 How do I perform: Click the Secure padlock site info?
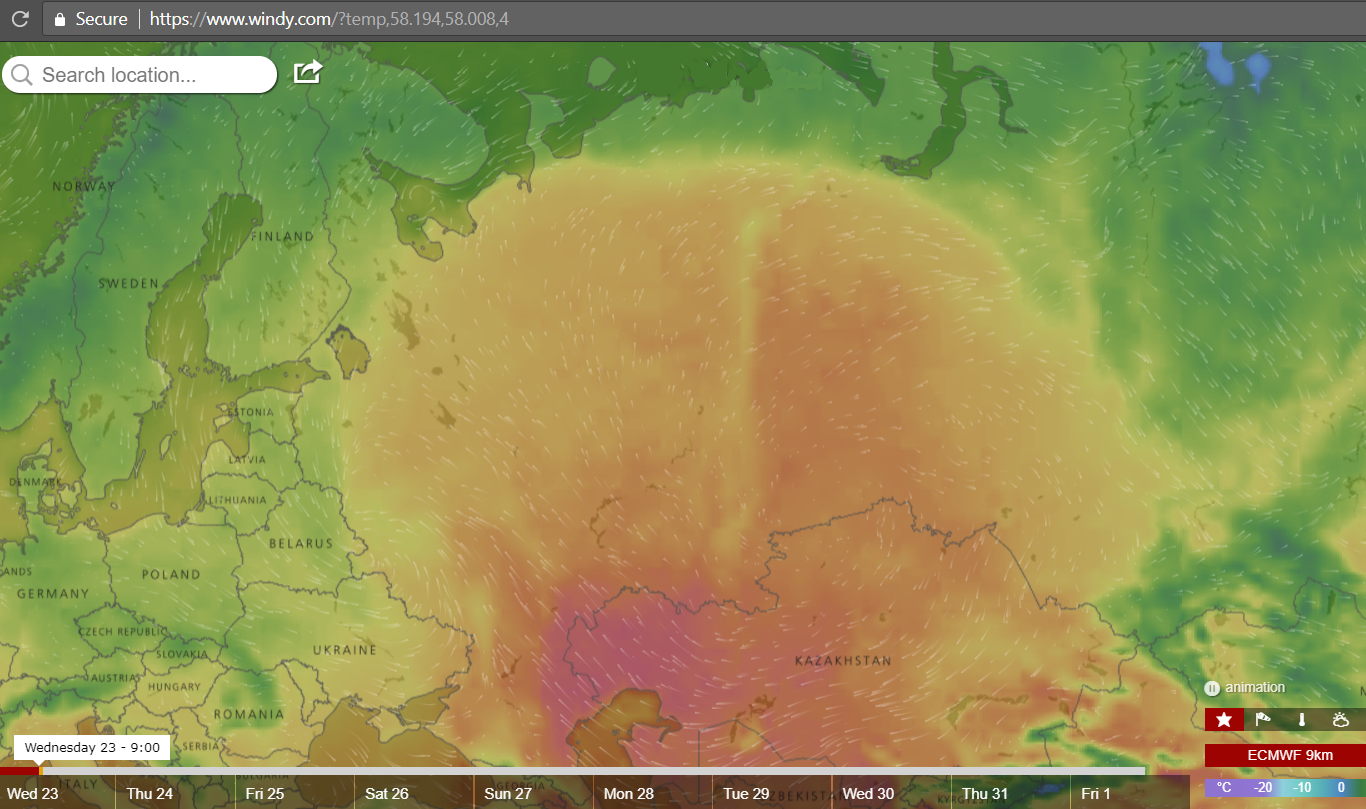(x=91, y=19)
